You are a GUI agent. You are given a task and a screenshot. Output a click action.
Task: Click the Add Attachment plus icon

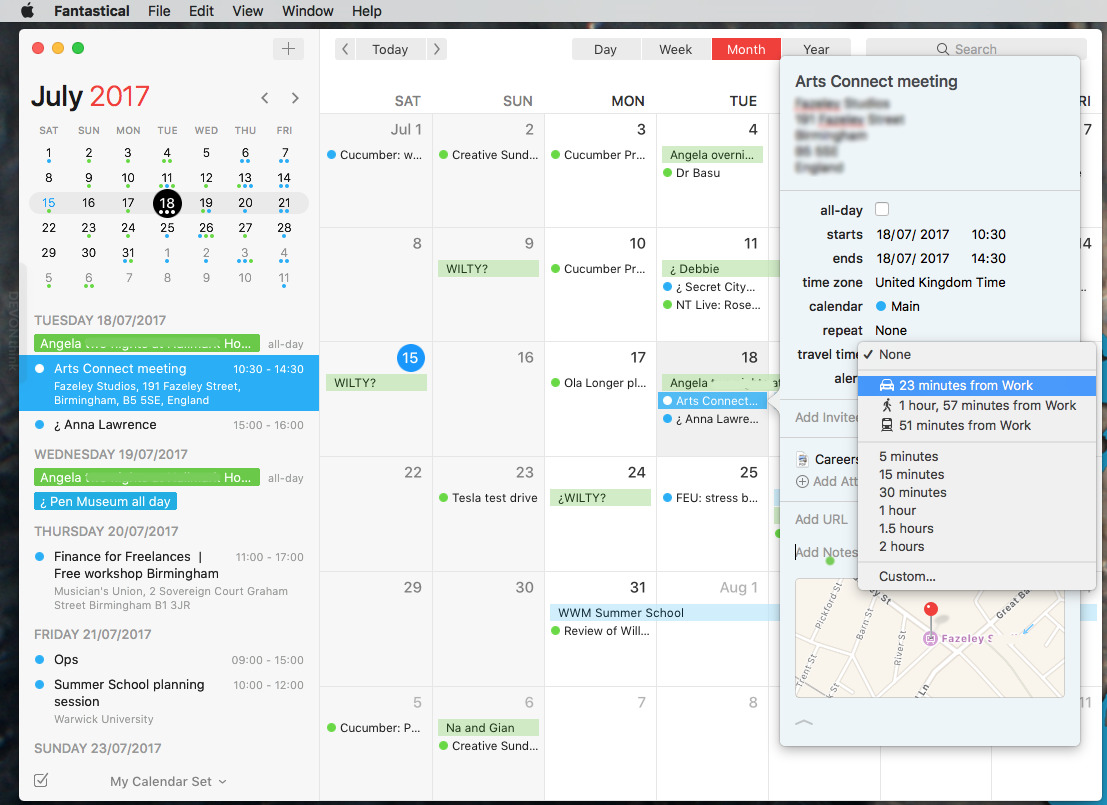803,482
